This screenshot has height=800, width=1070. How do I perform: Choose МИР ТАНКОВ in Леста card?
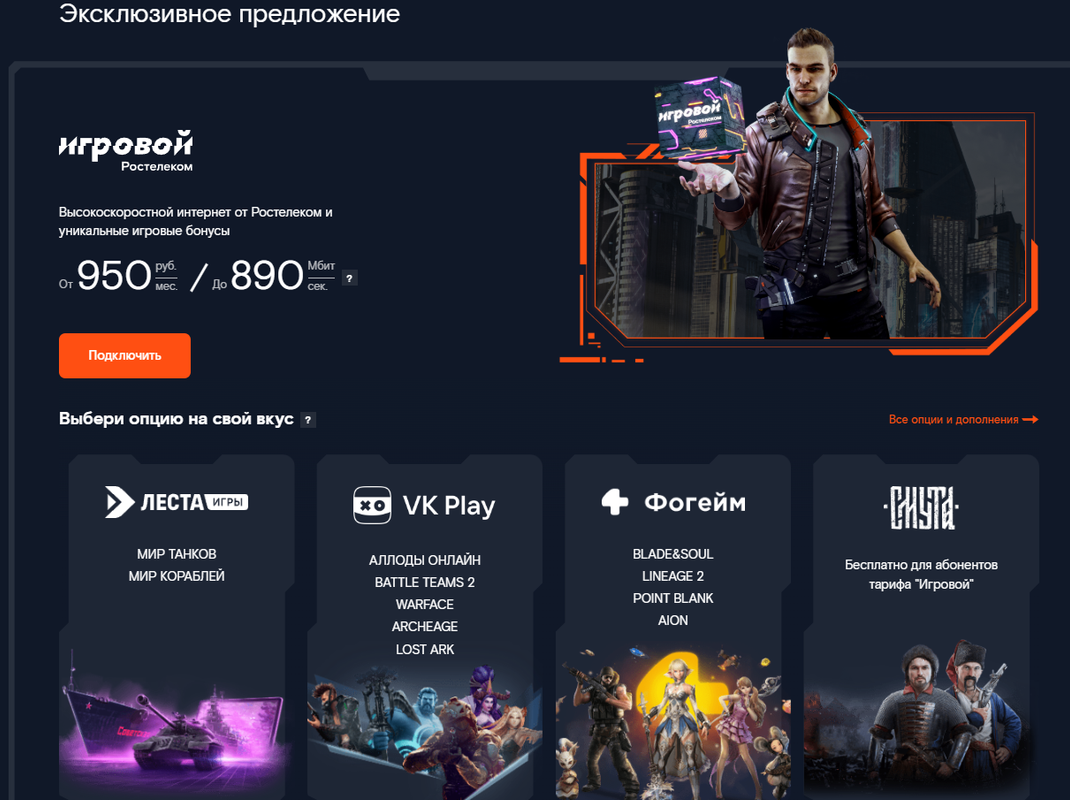177,554
